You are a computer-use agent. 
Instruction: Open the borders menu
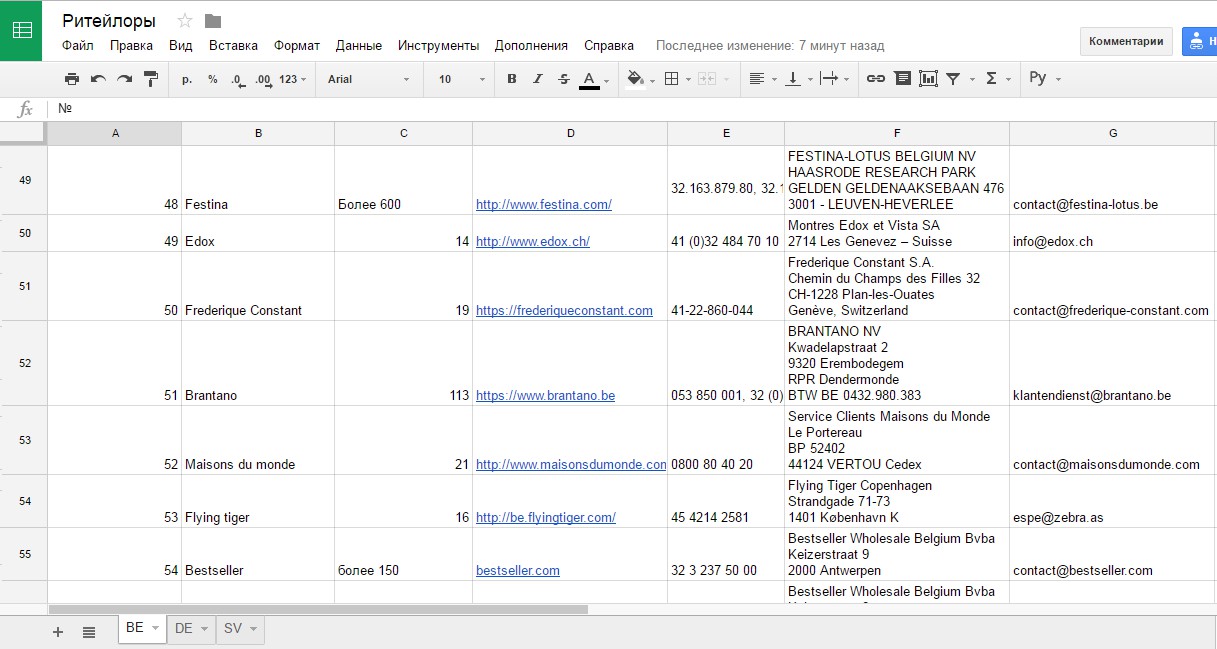677,79
